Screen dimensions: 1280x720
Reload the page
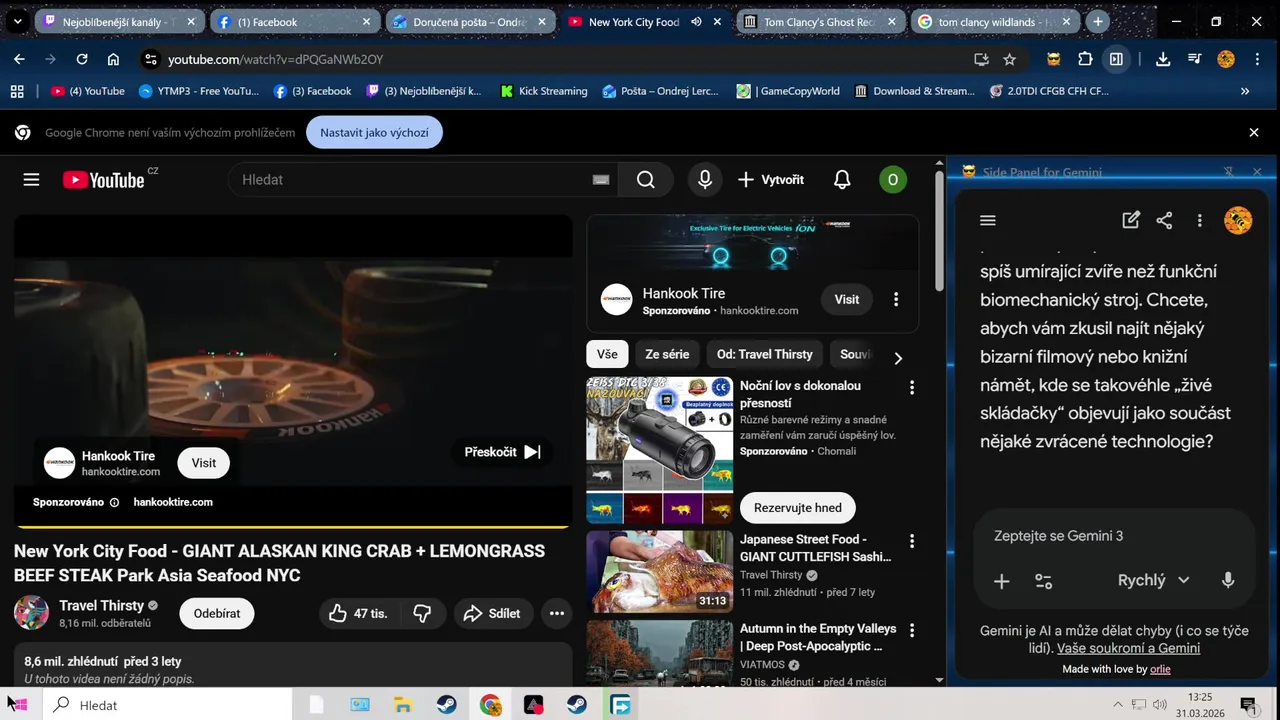click(82, 59)
